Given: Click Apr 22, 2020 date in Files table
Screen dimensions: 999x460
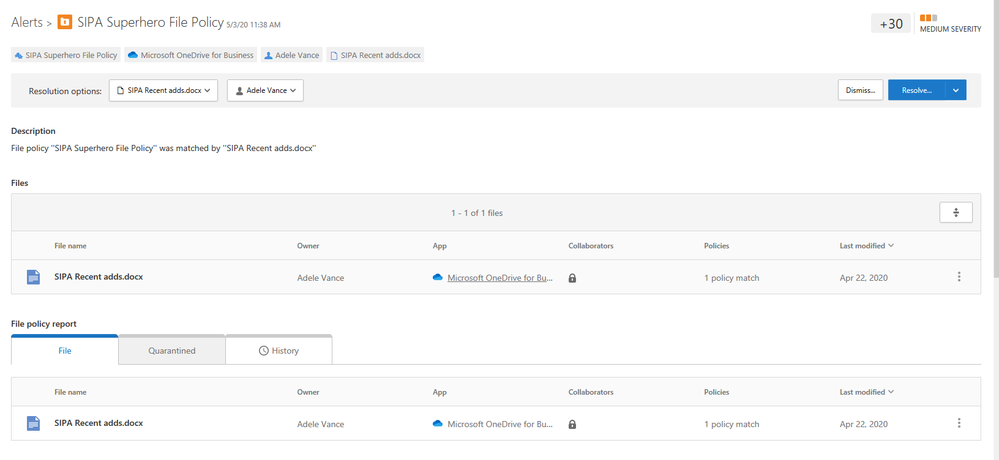Looking at the screenshot, I should tap(863, 278).
